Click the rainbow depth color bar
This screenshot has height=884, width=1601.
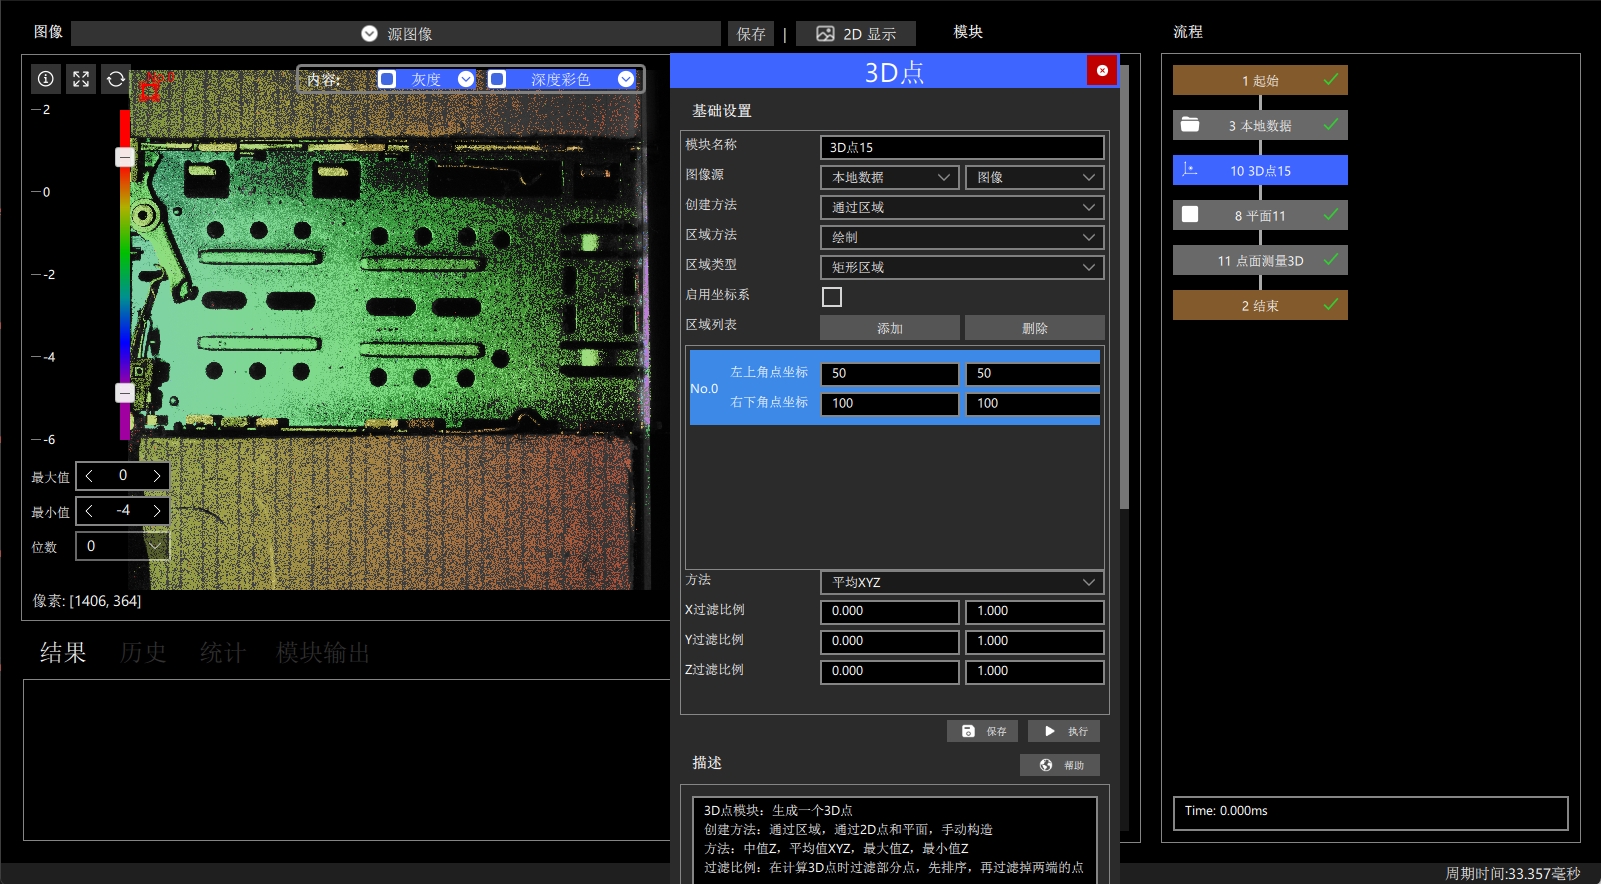pyautogui.click(x=125, y=275)
